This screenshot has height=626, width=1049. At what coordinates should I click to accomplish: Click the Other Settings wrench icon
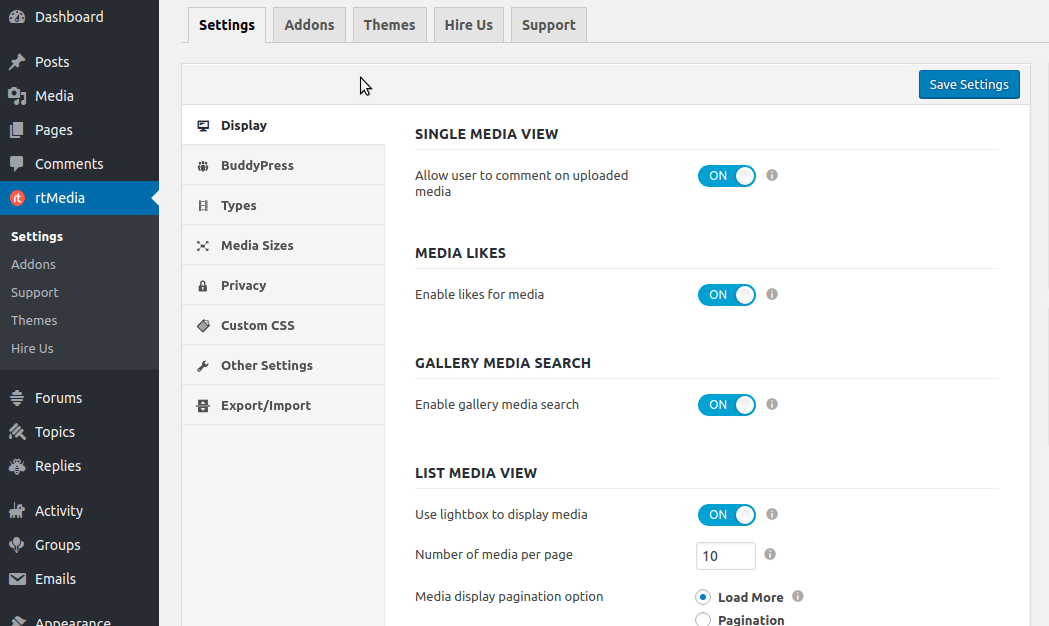coord(203,366)
